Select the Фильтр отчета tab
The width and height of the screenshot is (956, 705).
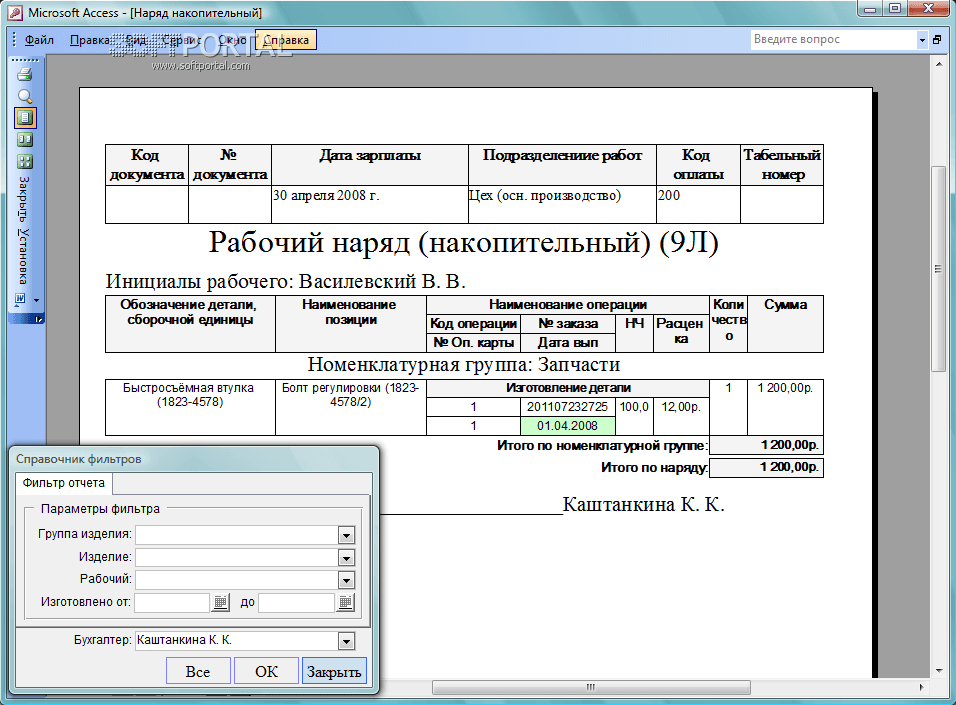tap(63, 483)
